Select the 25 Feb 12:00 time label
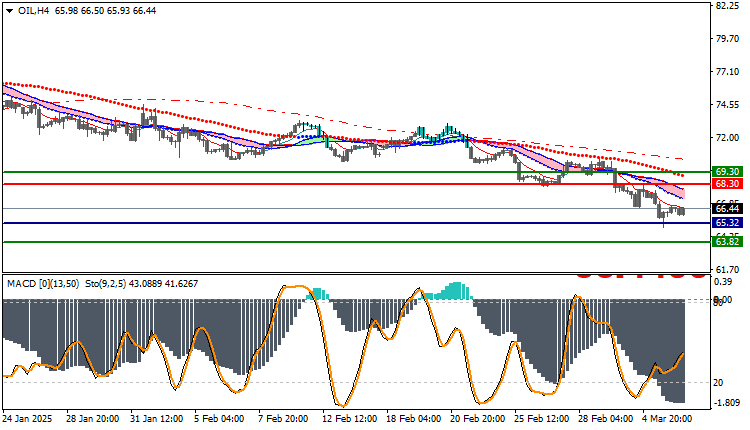 coord(542,419)
